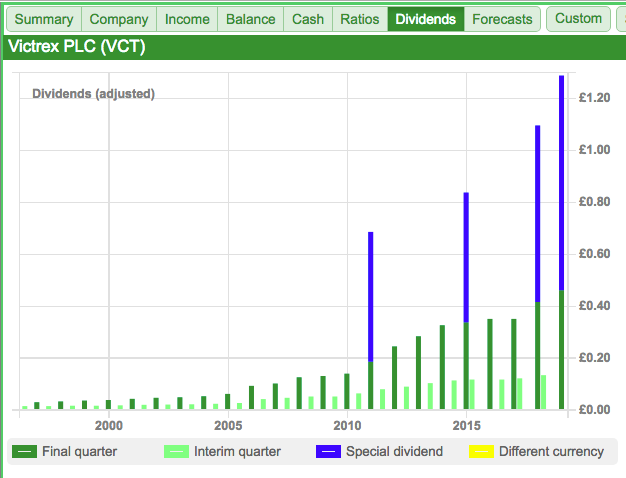
Task: Click the 2010 x-axis label
Action: pos(347,426)
